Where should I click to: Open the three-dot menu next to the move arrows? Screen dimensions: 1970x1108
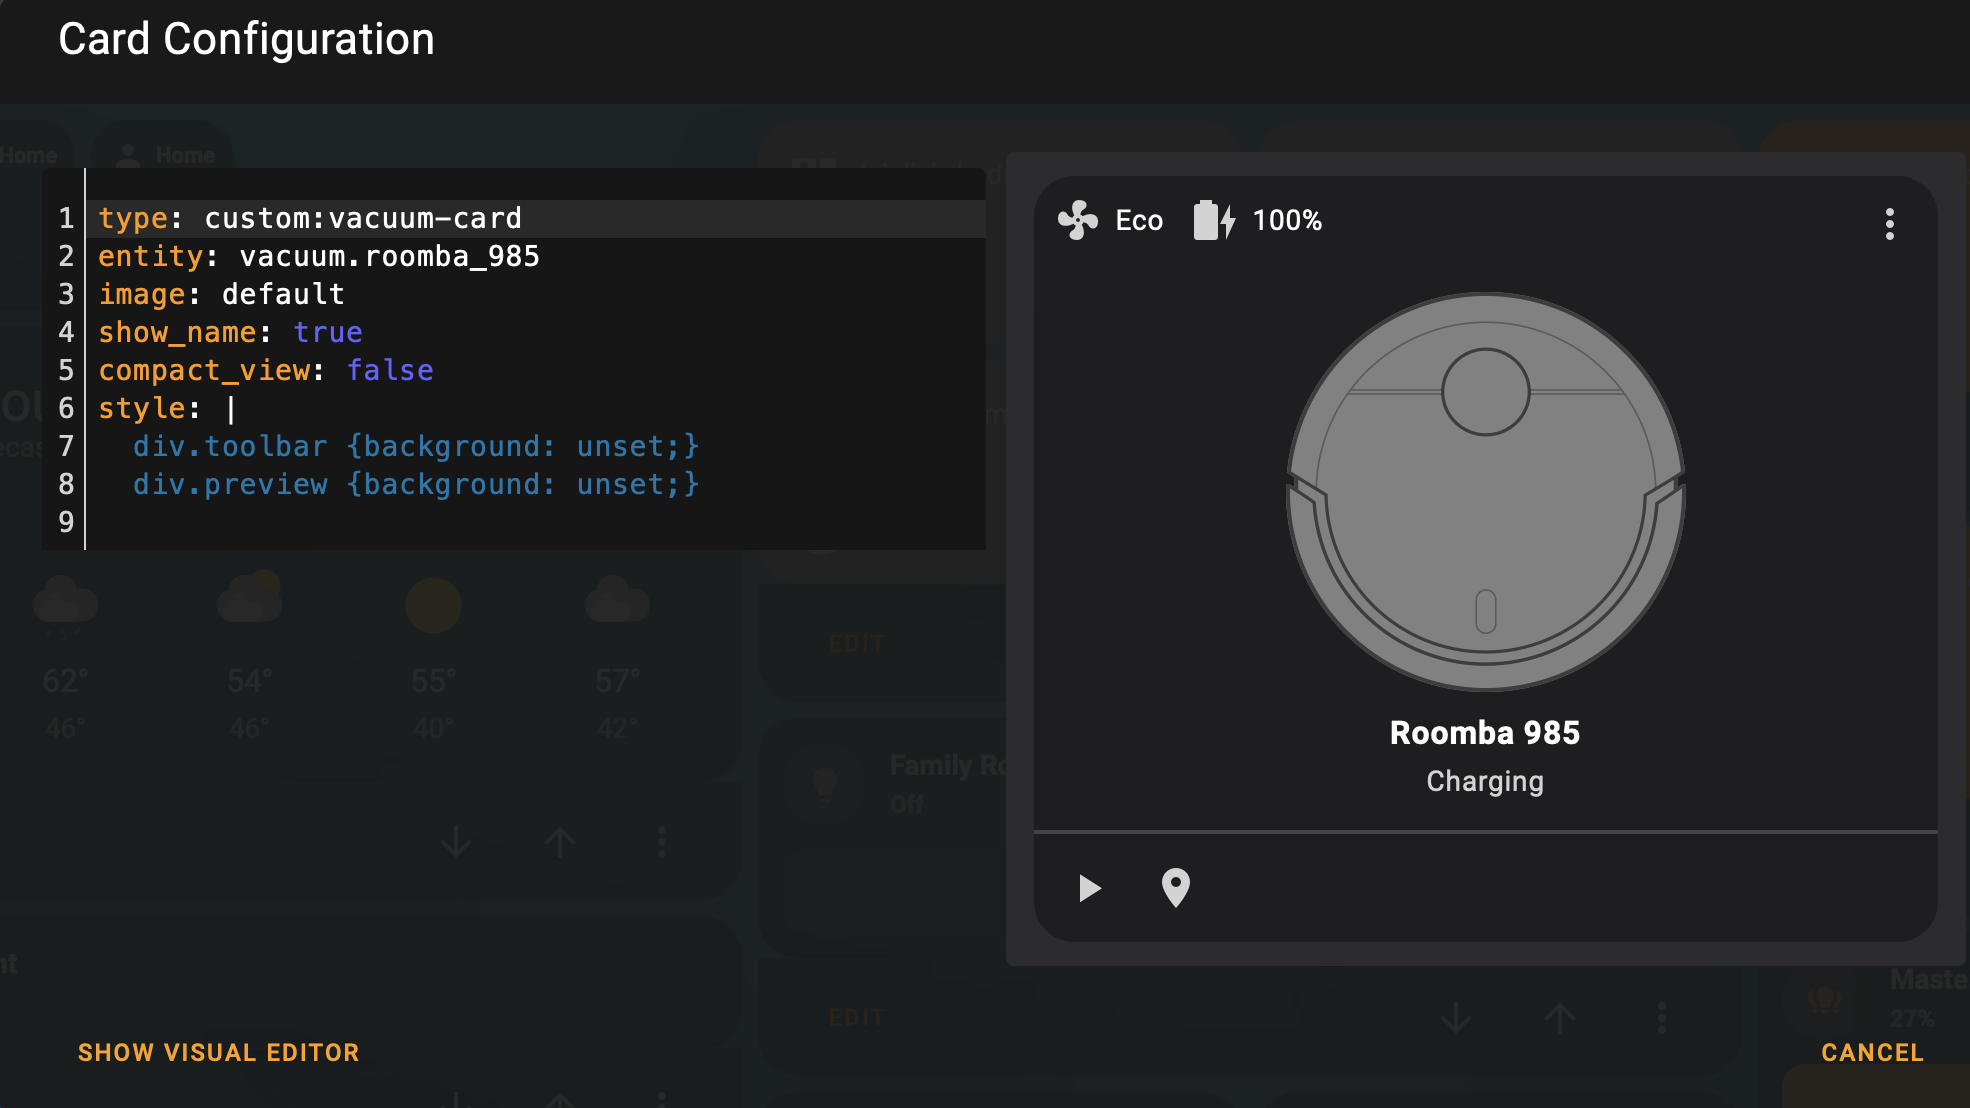click(x=661, y=843)
